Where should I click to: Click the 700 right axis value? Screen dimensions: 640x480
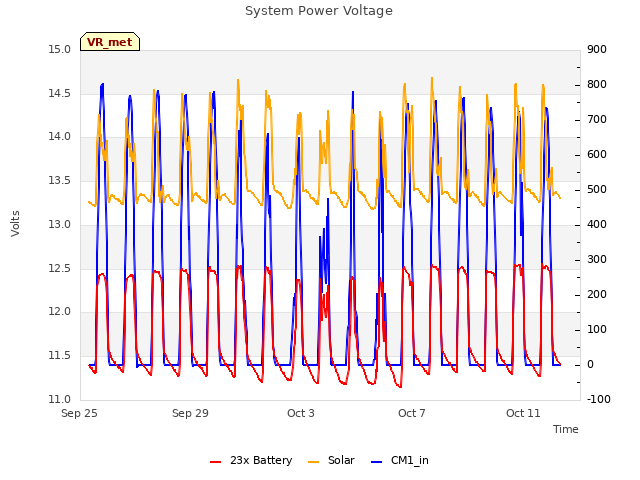click(x=597, y=120)
